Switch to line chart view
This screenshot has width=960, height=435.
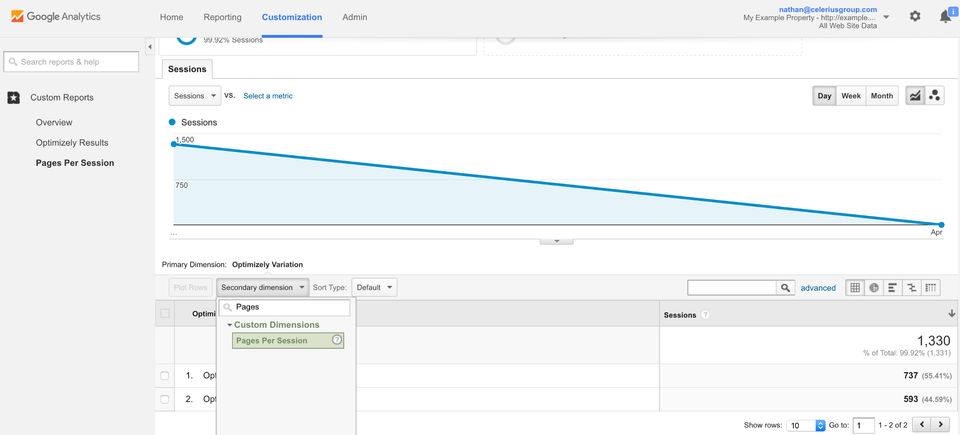coord(915,96)
